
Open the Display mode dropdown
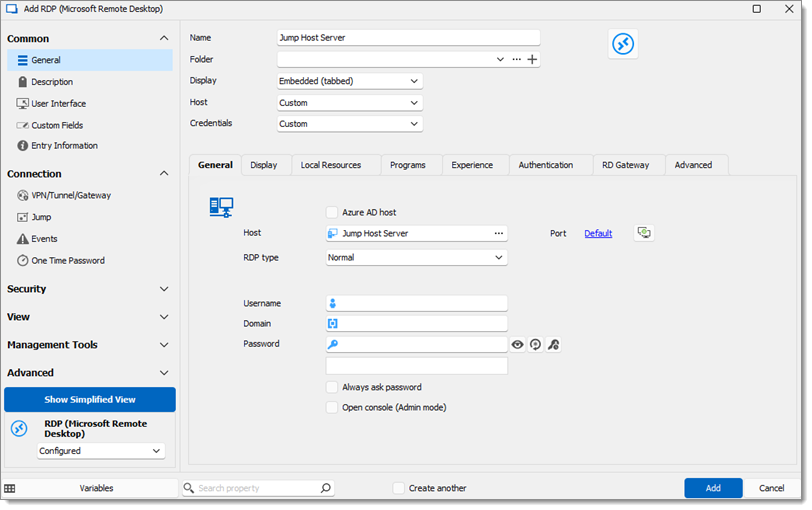pos(350,81)
